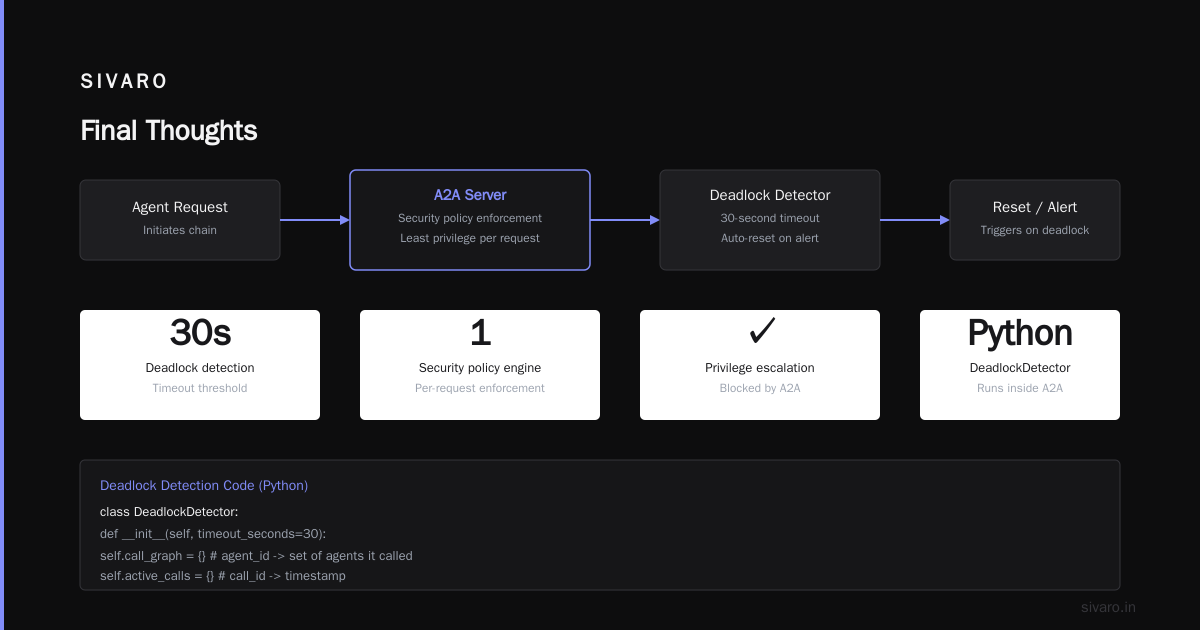Image resolution: width=1200 pixels, height=630 pixels.
Task: Select the Privilege escalation card
Action: [760, 365]
